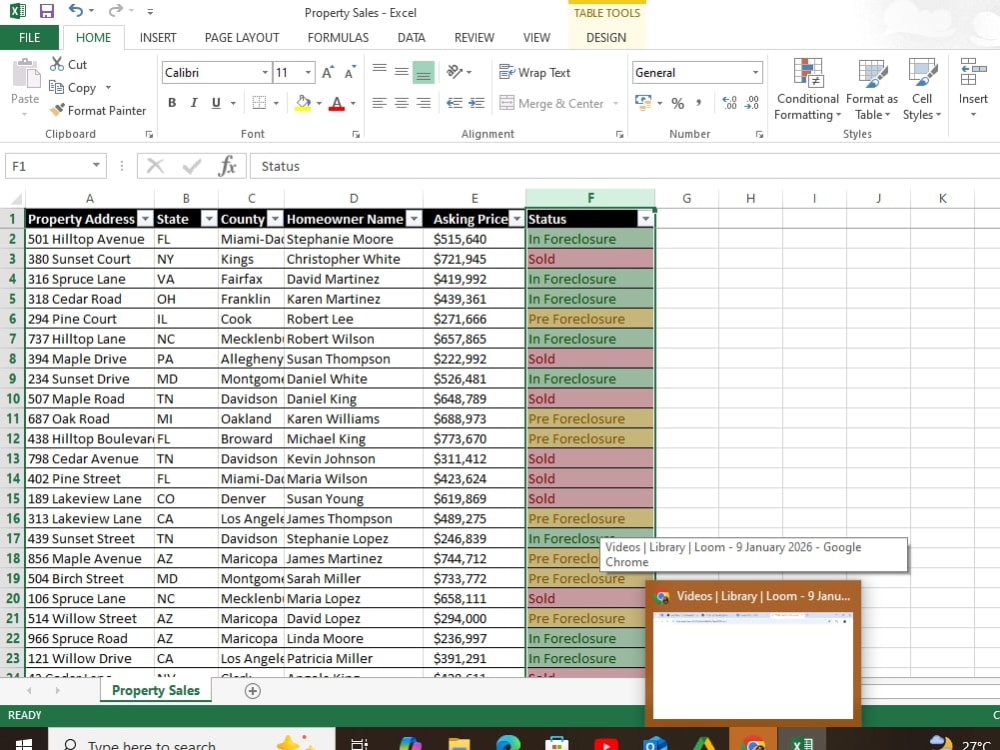Align text left in the cell
The width and height of the screenshot is (1000, 750).
point(379,103)
